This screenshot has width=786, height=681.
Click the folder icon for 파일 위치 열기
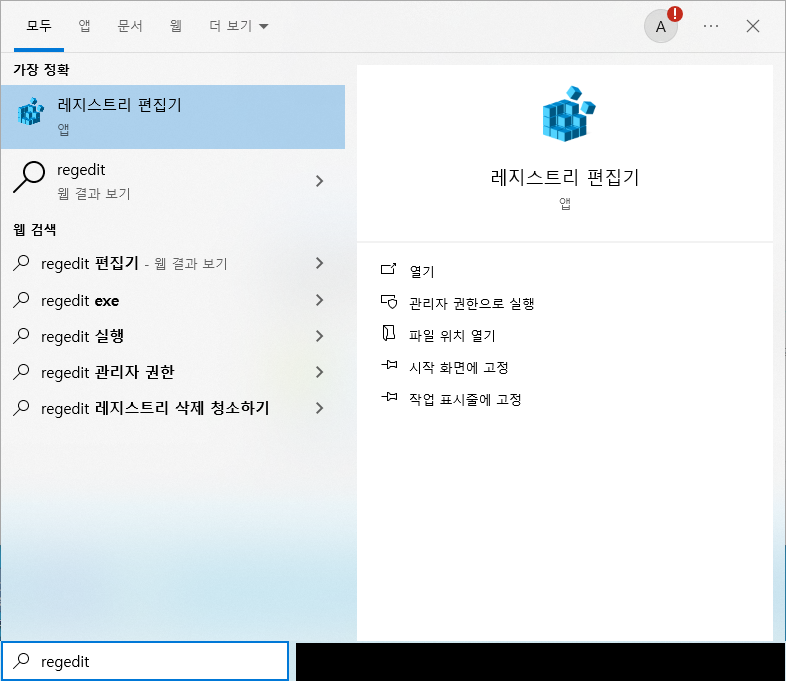[x=388, y=333]
